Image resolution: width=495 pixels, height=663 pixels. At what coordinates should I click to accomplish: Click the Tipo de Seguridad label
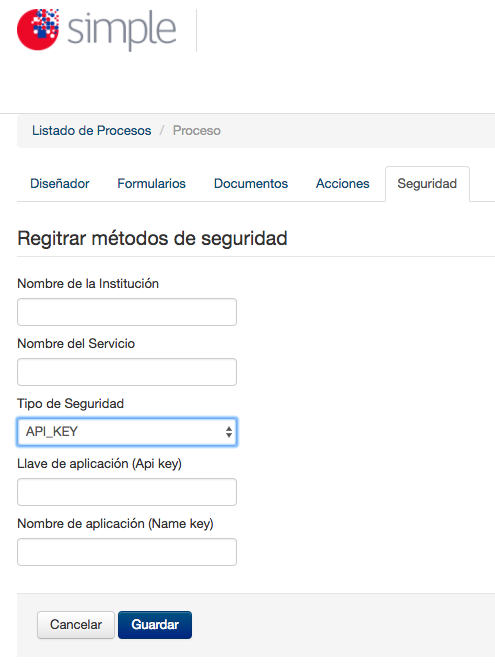(x=71, y=403)
